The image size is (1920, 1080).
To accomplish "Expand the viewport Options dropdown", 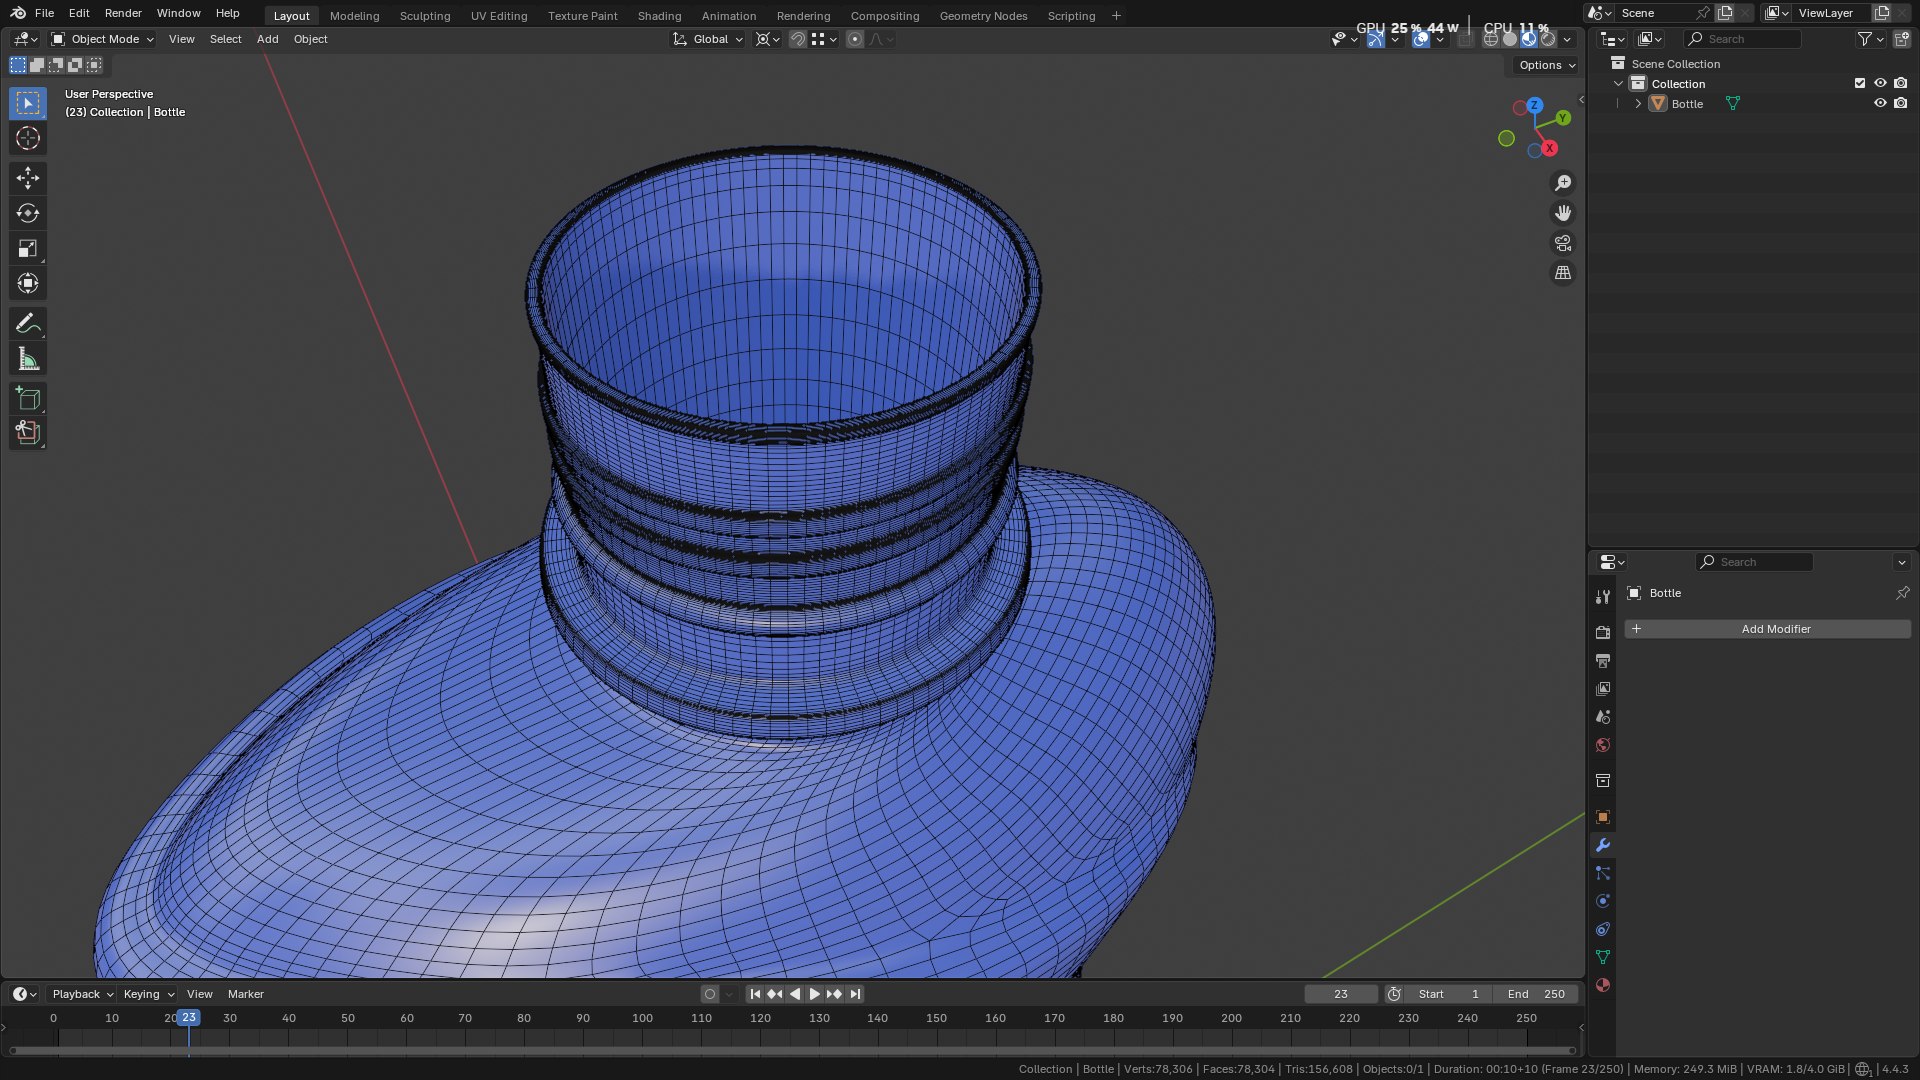I will (1546, 65).
